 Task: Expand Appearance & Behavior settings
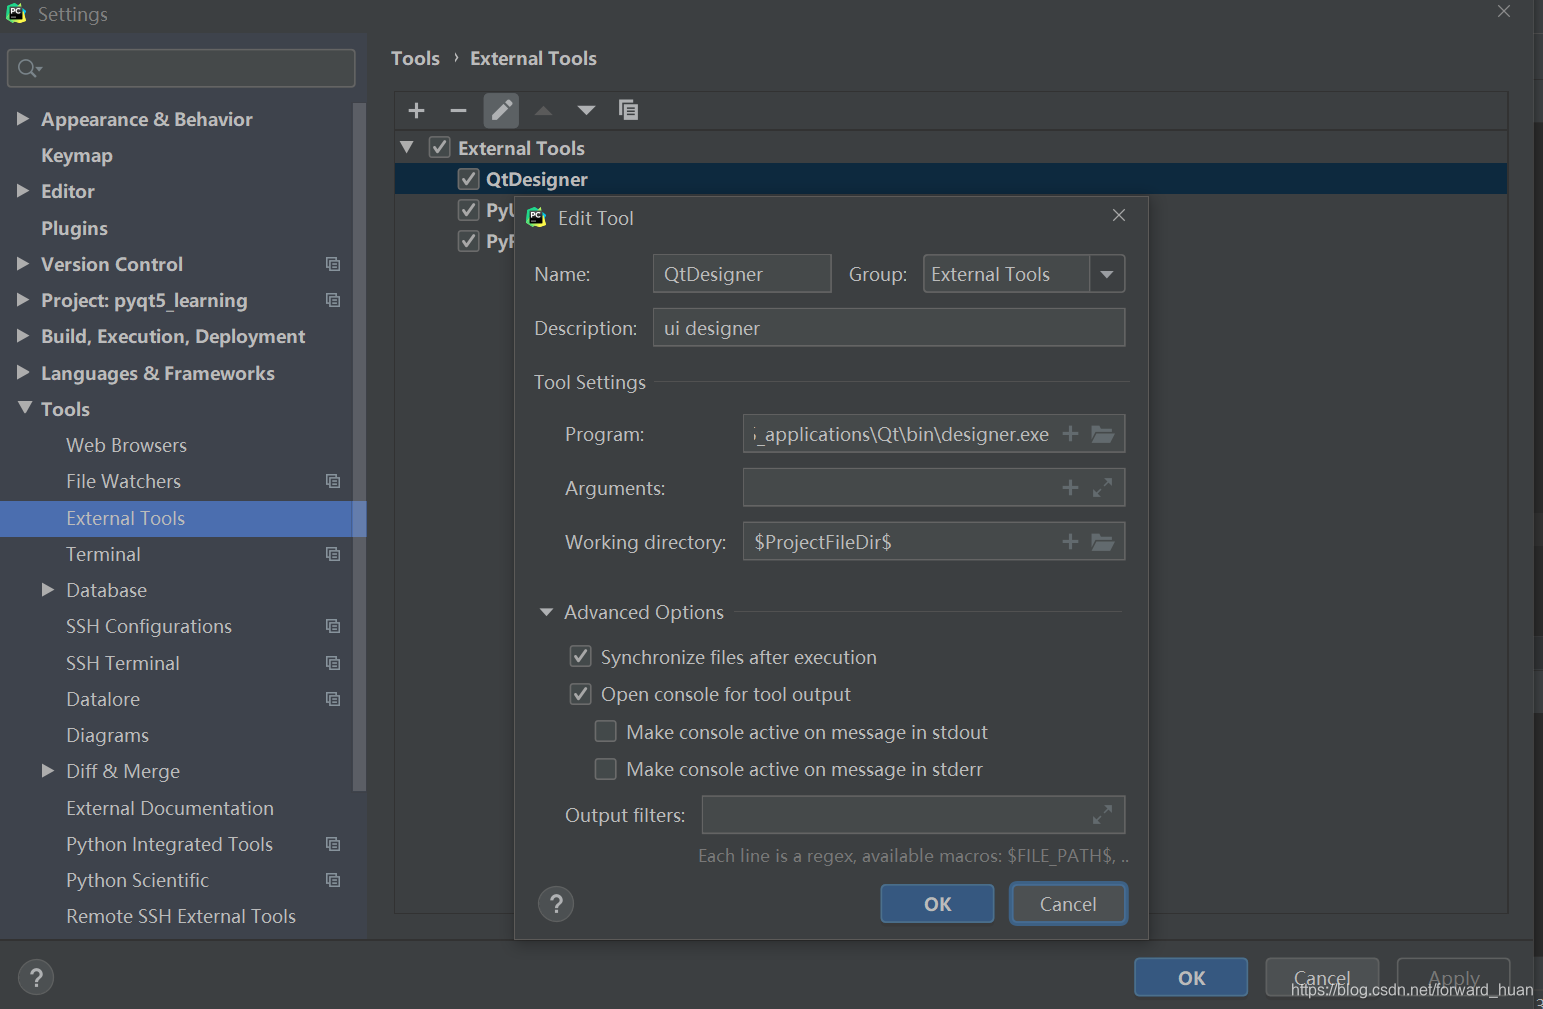pos(23,118)
